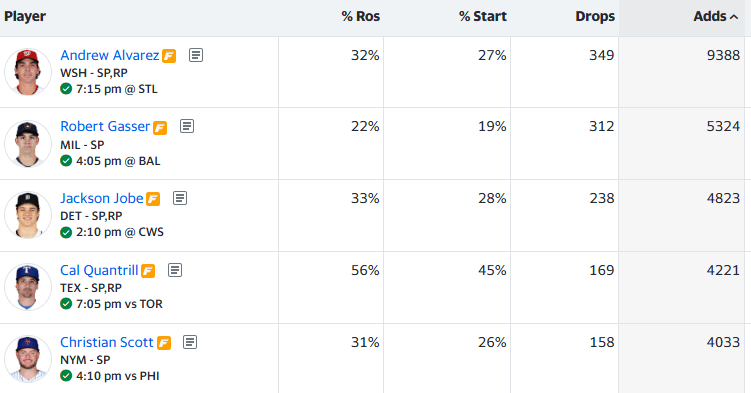Click orange fantasy badge beside Andrew Alvarez

tap(169, 56)
